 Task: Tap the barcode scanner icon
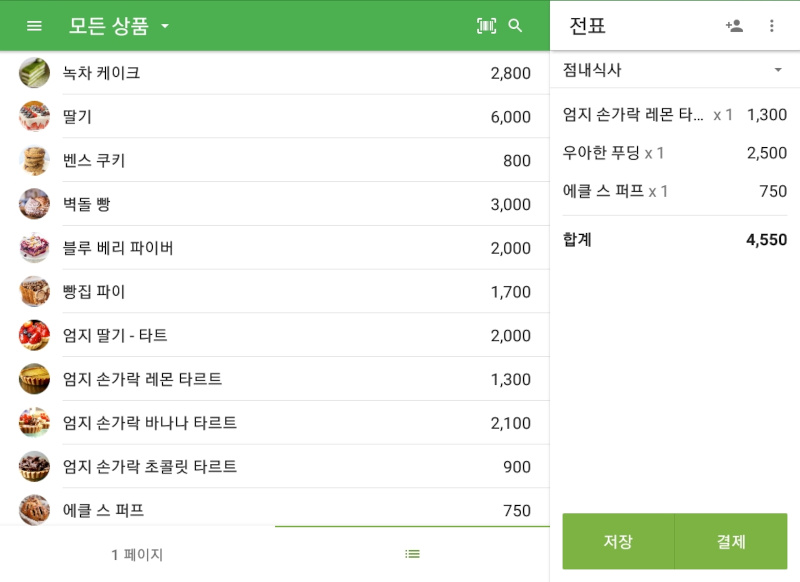[485, 25]
